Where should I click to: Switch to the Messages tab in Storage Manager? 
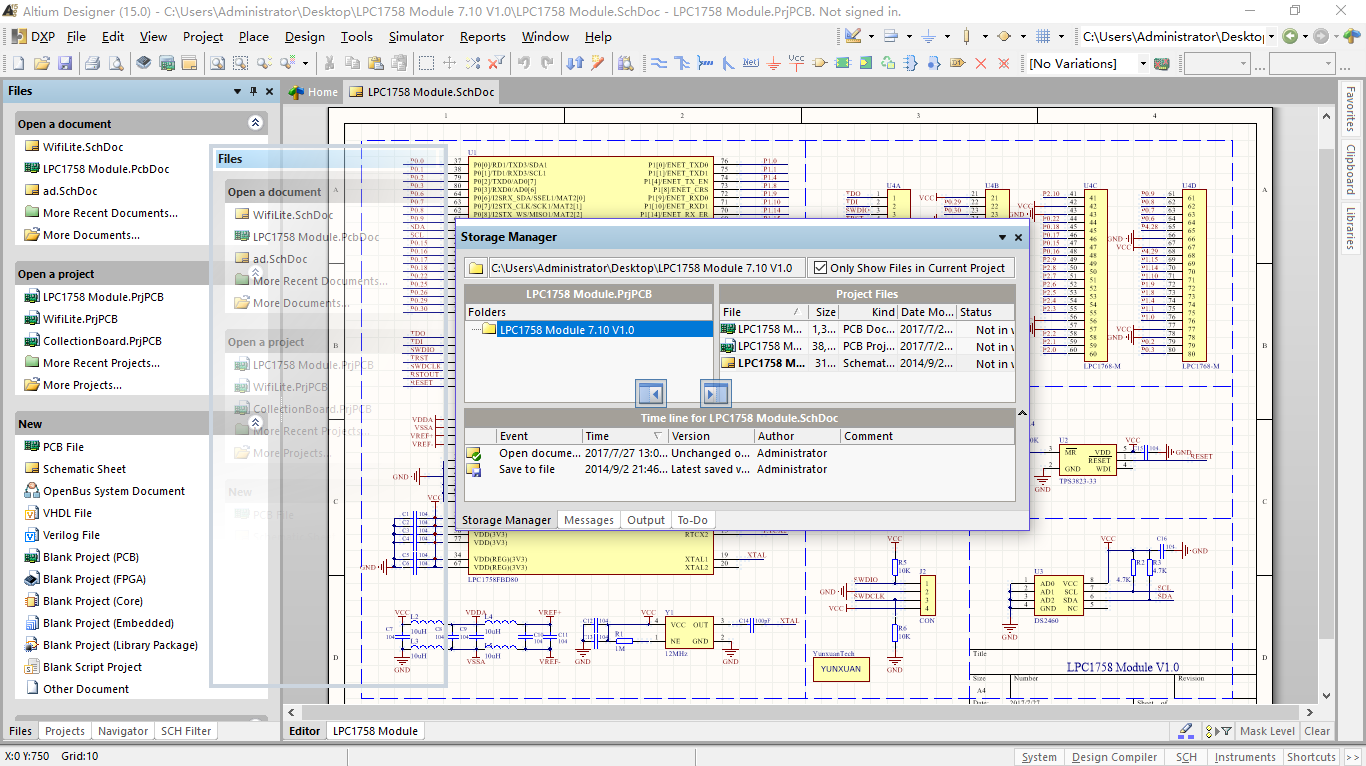pos(589,520)
